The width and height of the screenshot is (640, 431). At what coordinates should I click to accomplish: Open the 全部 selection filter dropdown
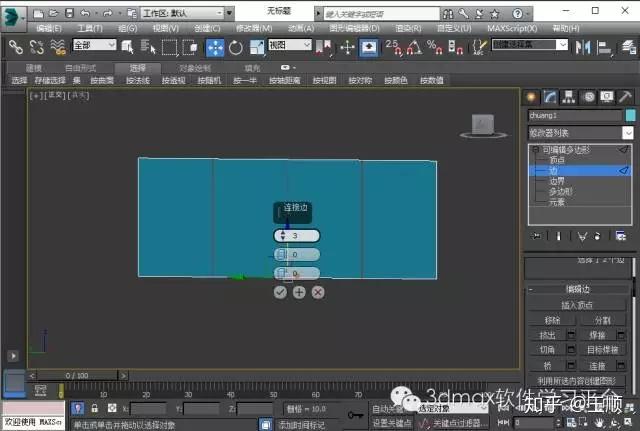point(94,44)
